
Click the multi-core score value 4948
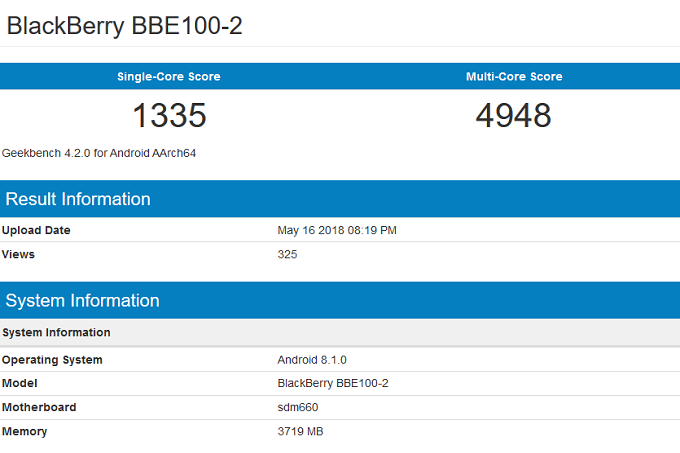click(x=513, y=115)
